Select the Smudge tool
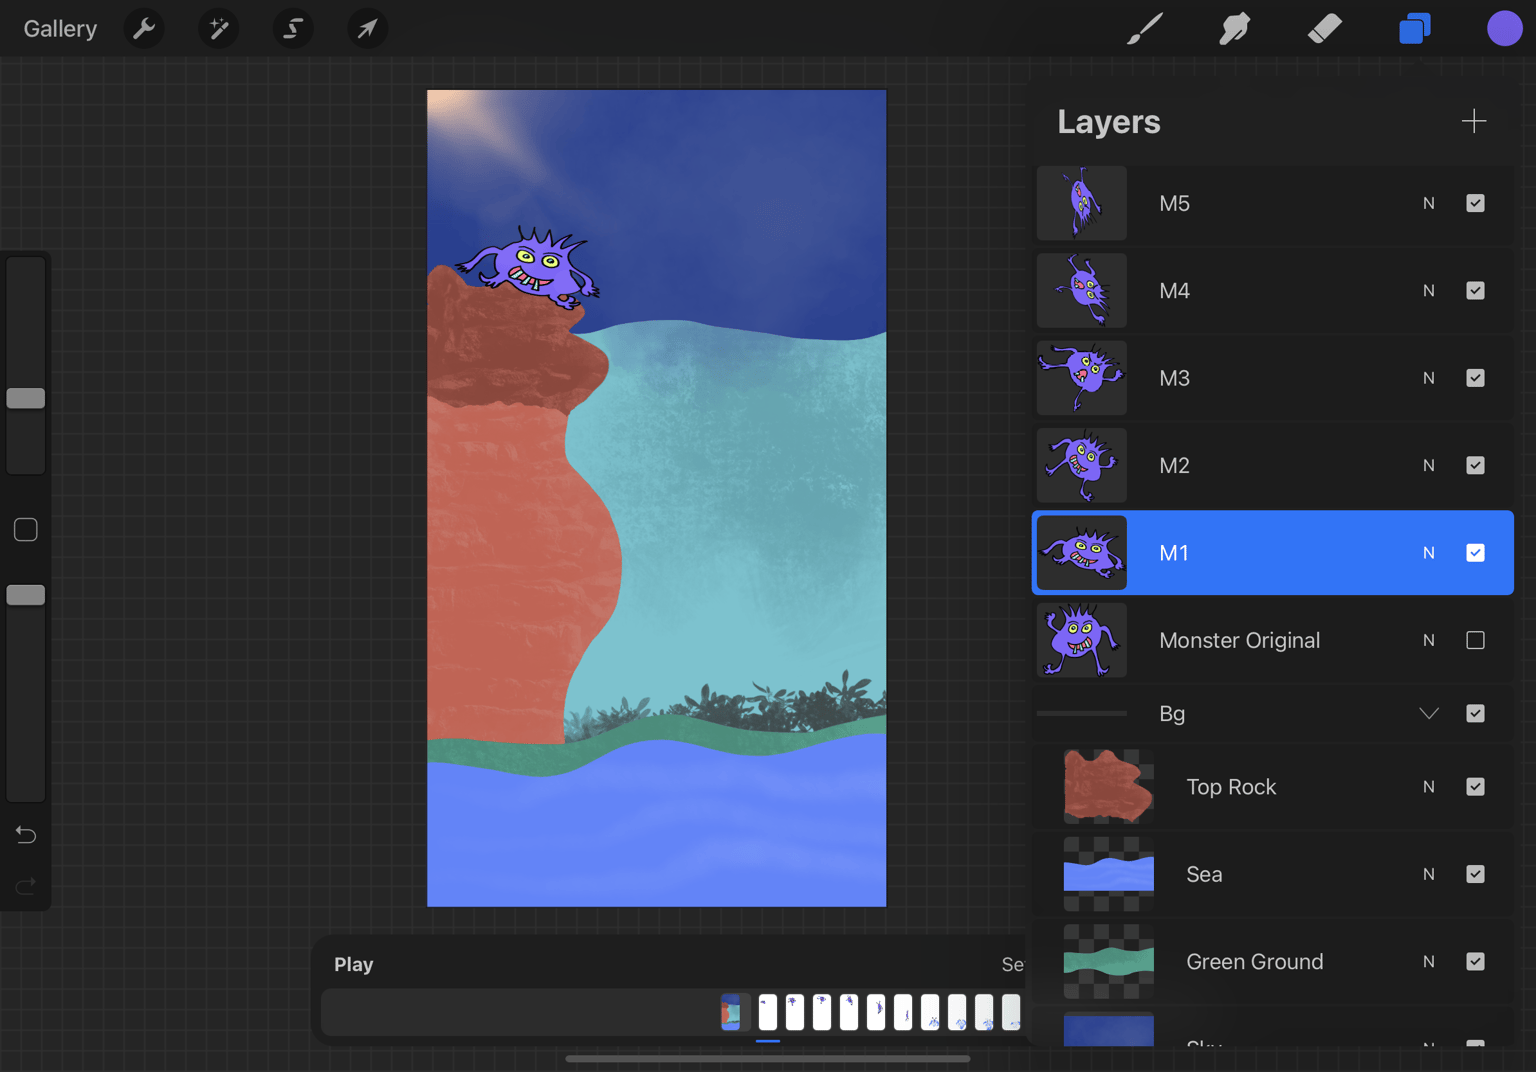Image resolution: width=1536 pixels, height=1072 pixels. pos(1235,28)
